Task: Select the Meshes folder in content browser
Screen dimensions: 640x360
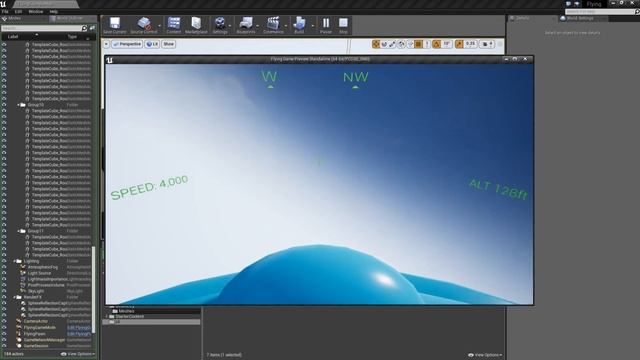Action: point(126,311)
